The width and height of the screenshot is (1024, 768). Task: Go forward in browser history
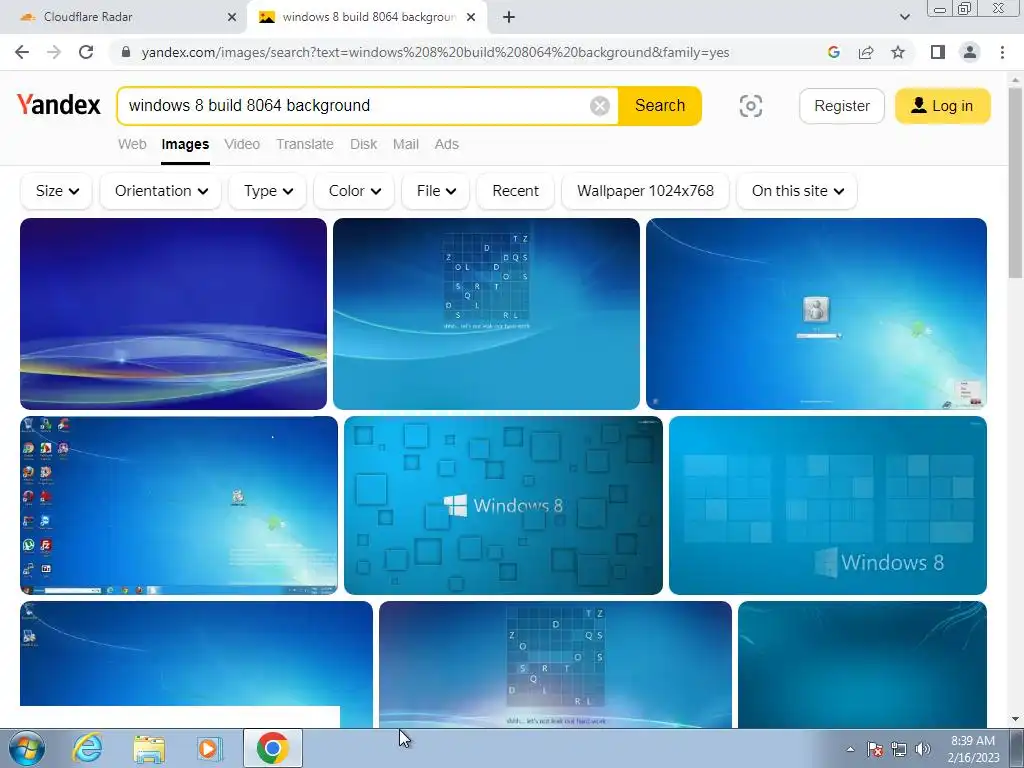(x=54, y=52)
